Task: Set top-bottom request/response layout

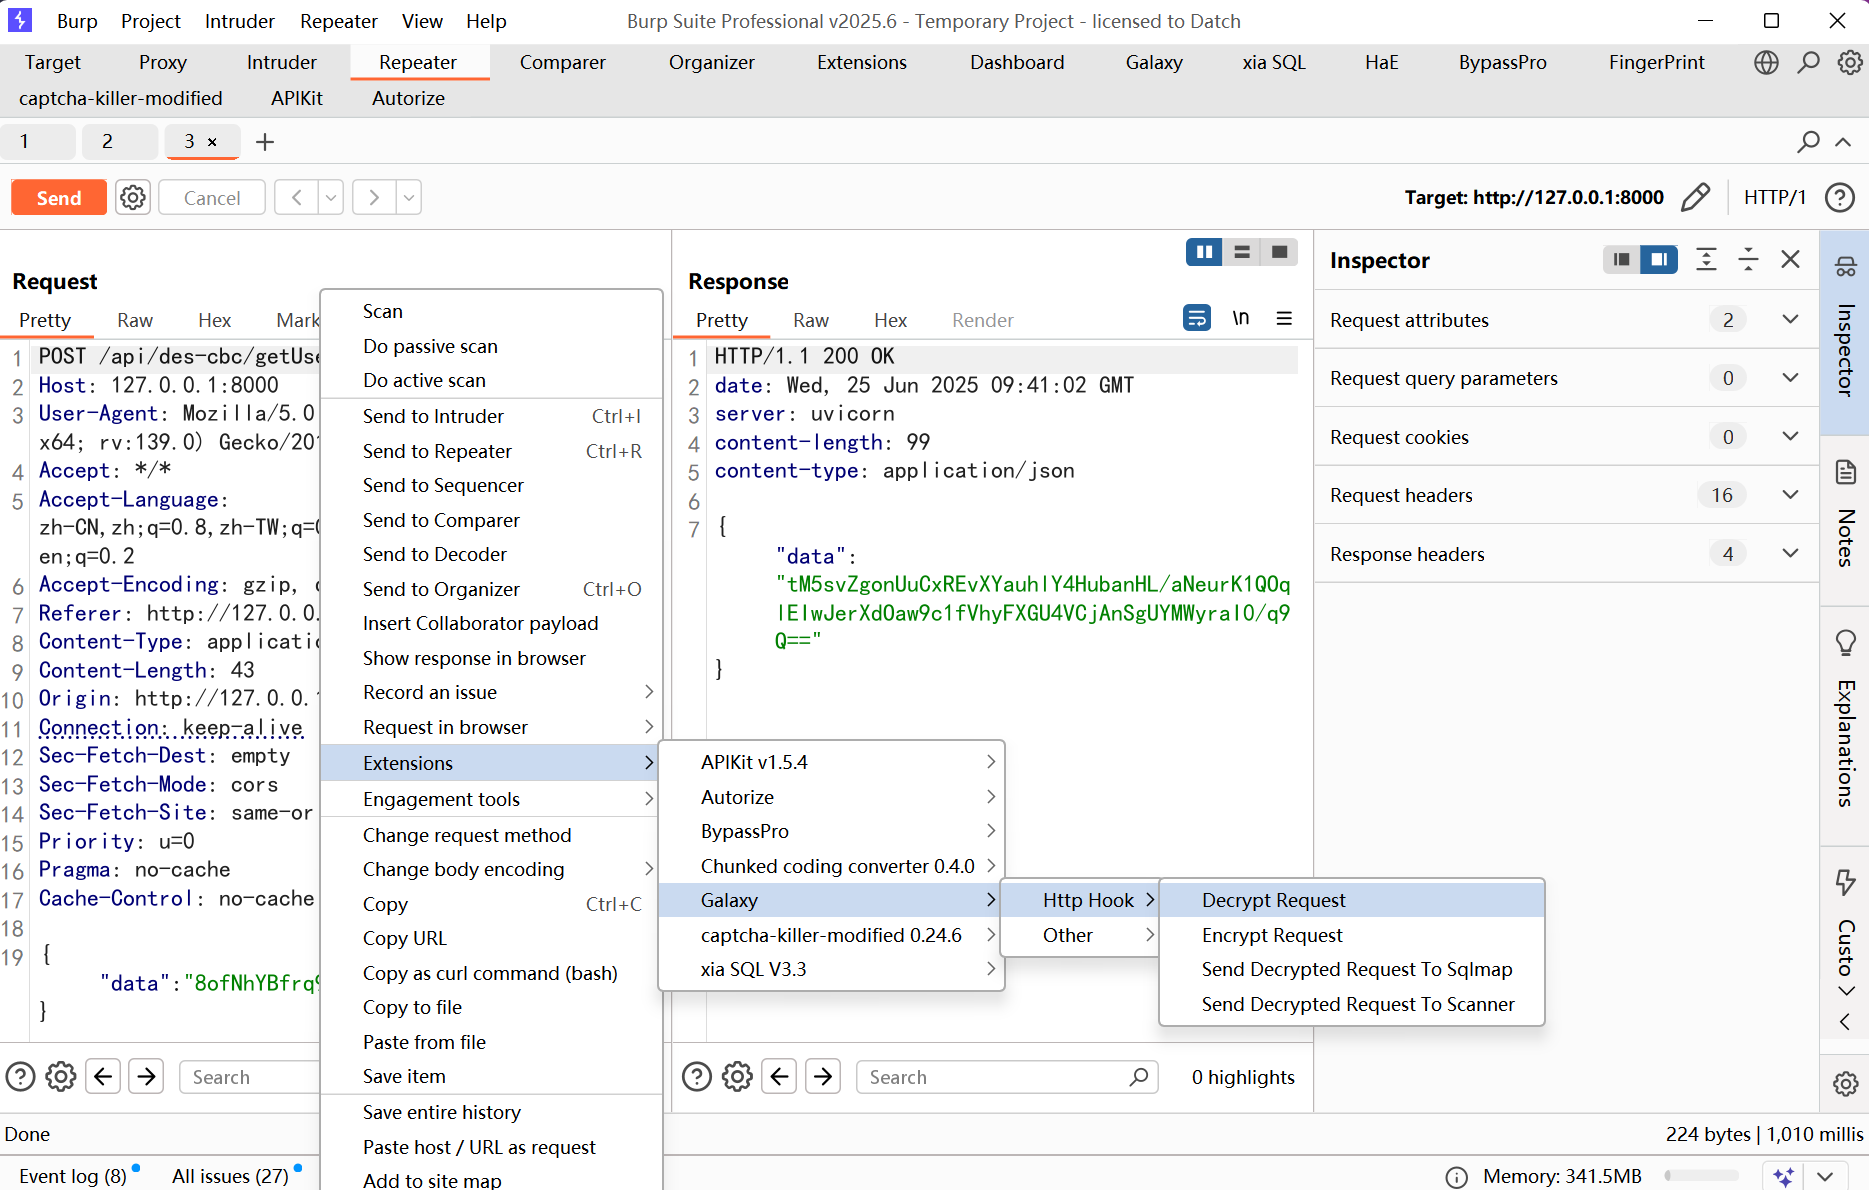Action: point(1242,252)
